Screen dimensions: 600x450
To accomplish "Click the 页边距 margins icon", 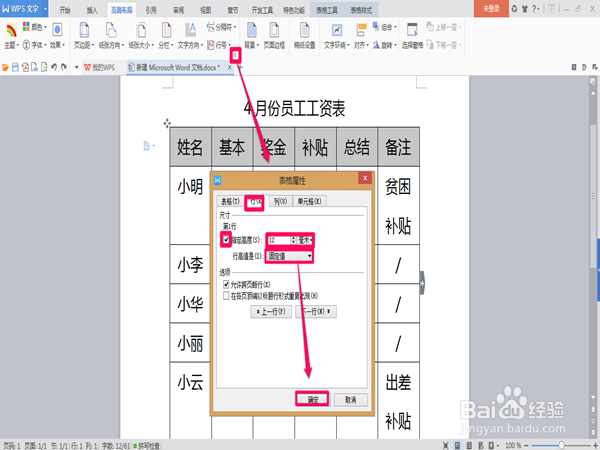I will tap(84, 29).
